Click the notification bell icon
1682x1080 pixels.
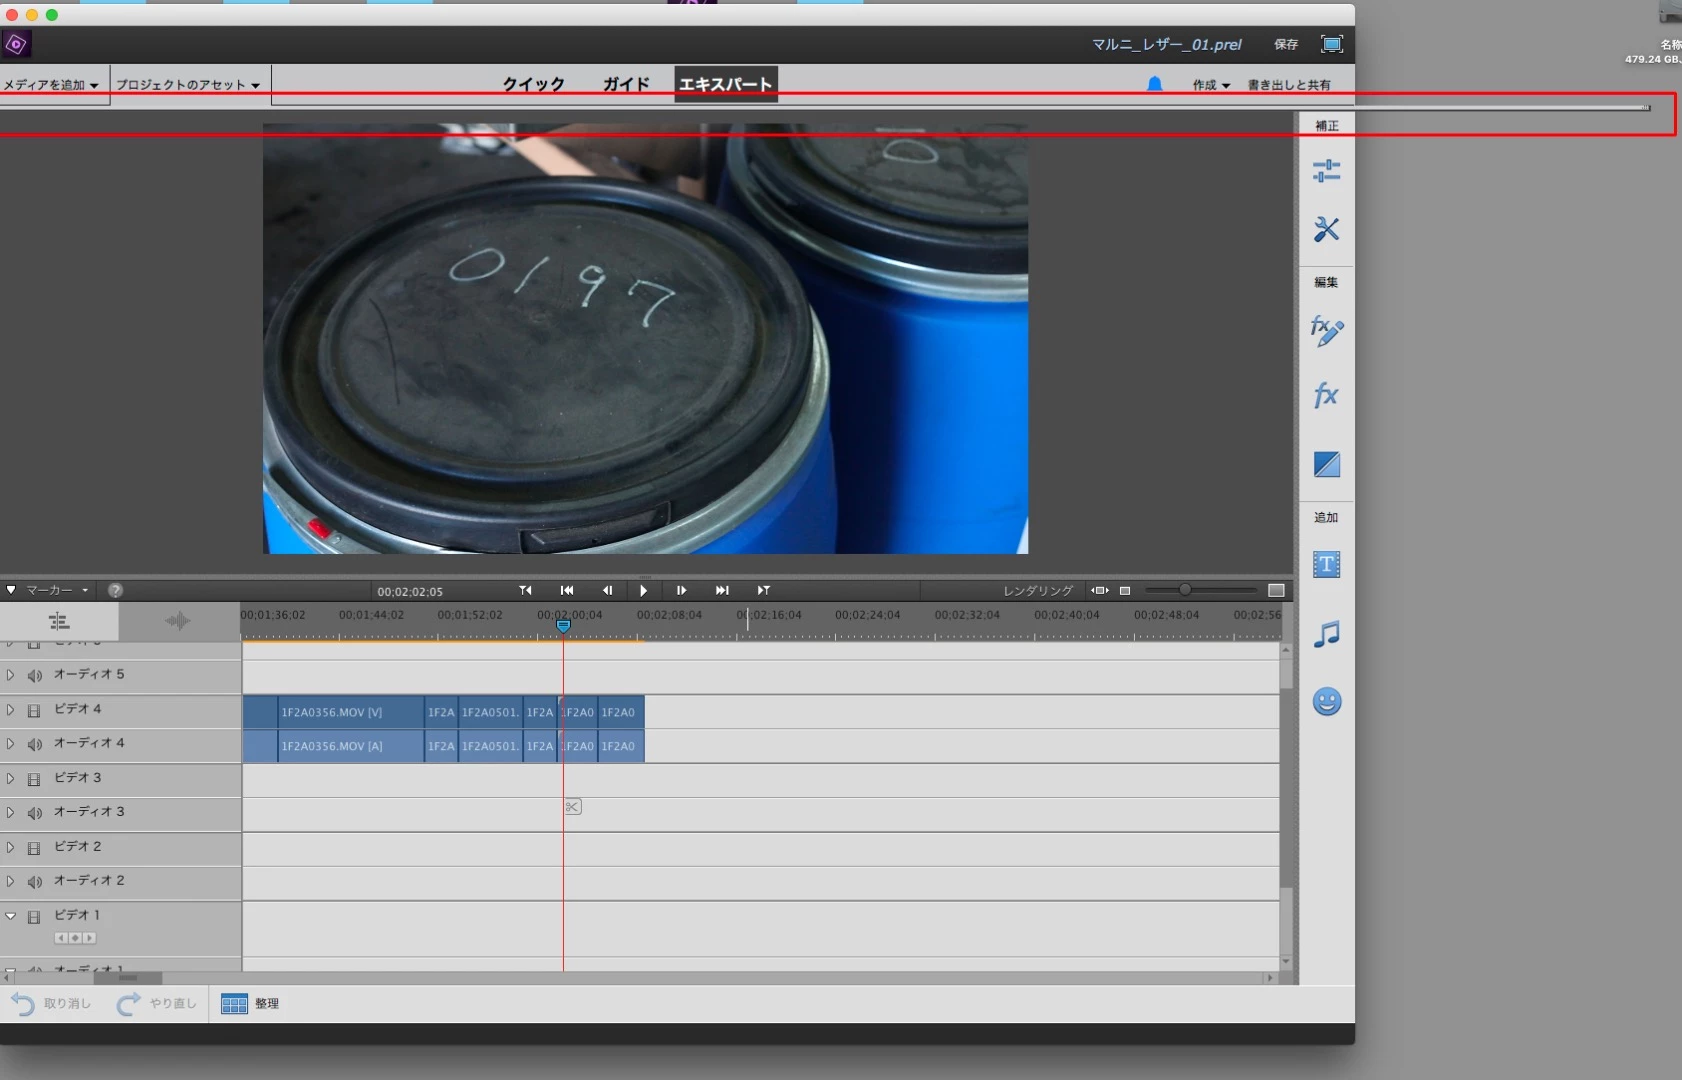pyautogui.click(x=1154, y=84)
